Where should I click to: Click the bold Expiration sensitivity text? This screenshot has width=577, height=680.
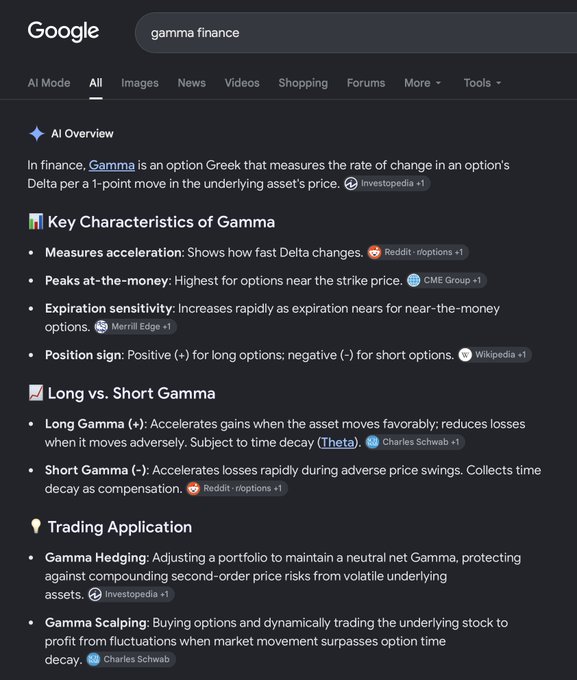109,308
